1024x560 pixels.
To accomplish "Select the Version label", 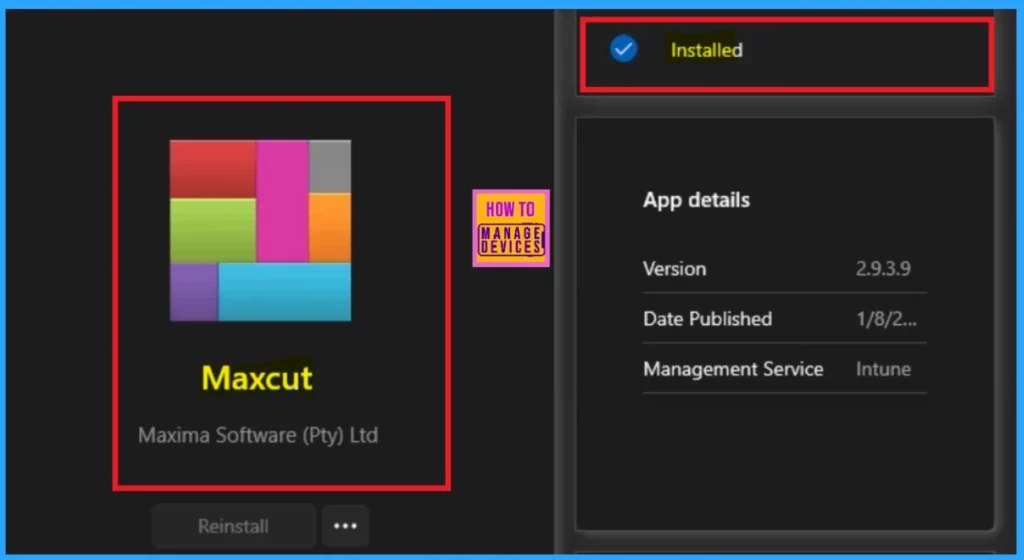I will (675, 268).
